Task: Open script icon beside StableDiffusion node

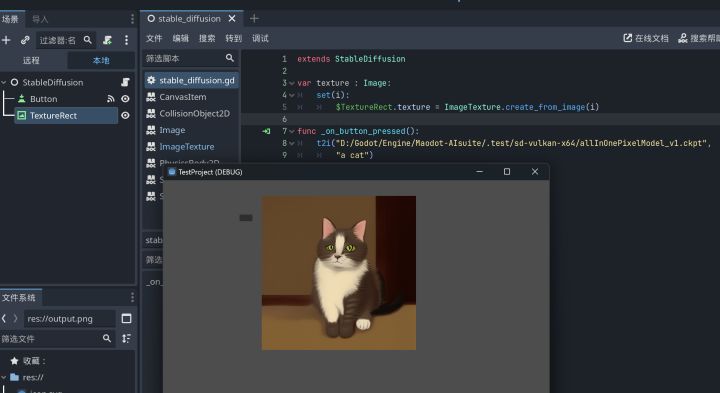Action: [x=125, y=82]
